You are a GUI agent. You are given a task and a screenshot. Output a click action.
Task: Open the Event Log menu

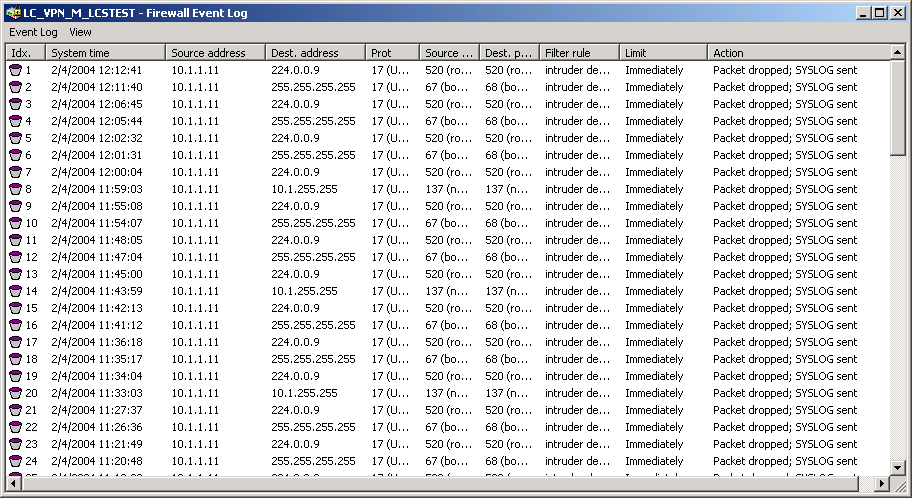(x=33, y=33)
